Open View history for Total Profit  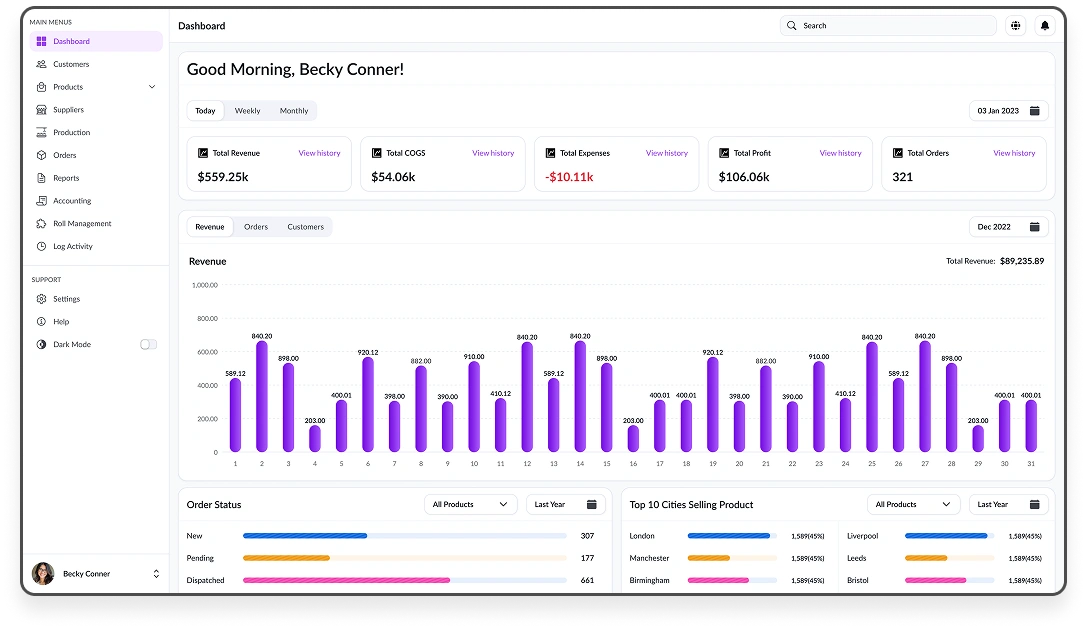[x=841, y=153]
